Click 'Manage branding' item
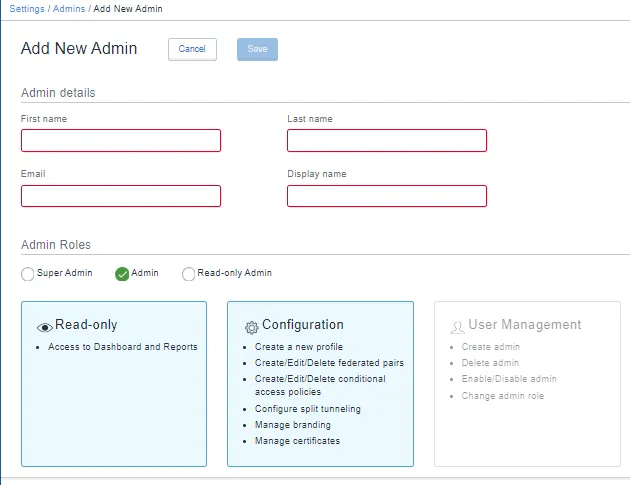This screenshot has width=630, height=485. [x=292, y=425]
